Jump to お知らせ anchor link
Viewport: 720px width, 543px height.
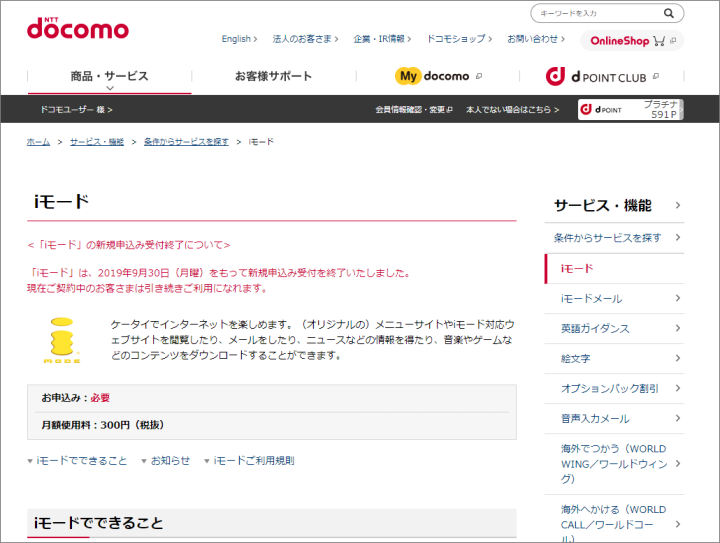coord(170,461)
